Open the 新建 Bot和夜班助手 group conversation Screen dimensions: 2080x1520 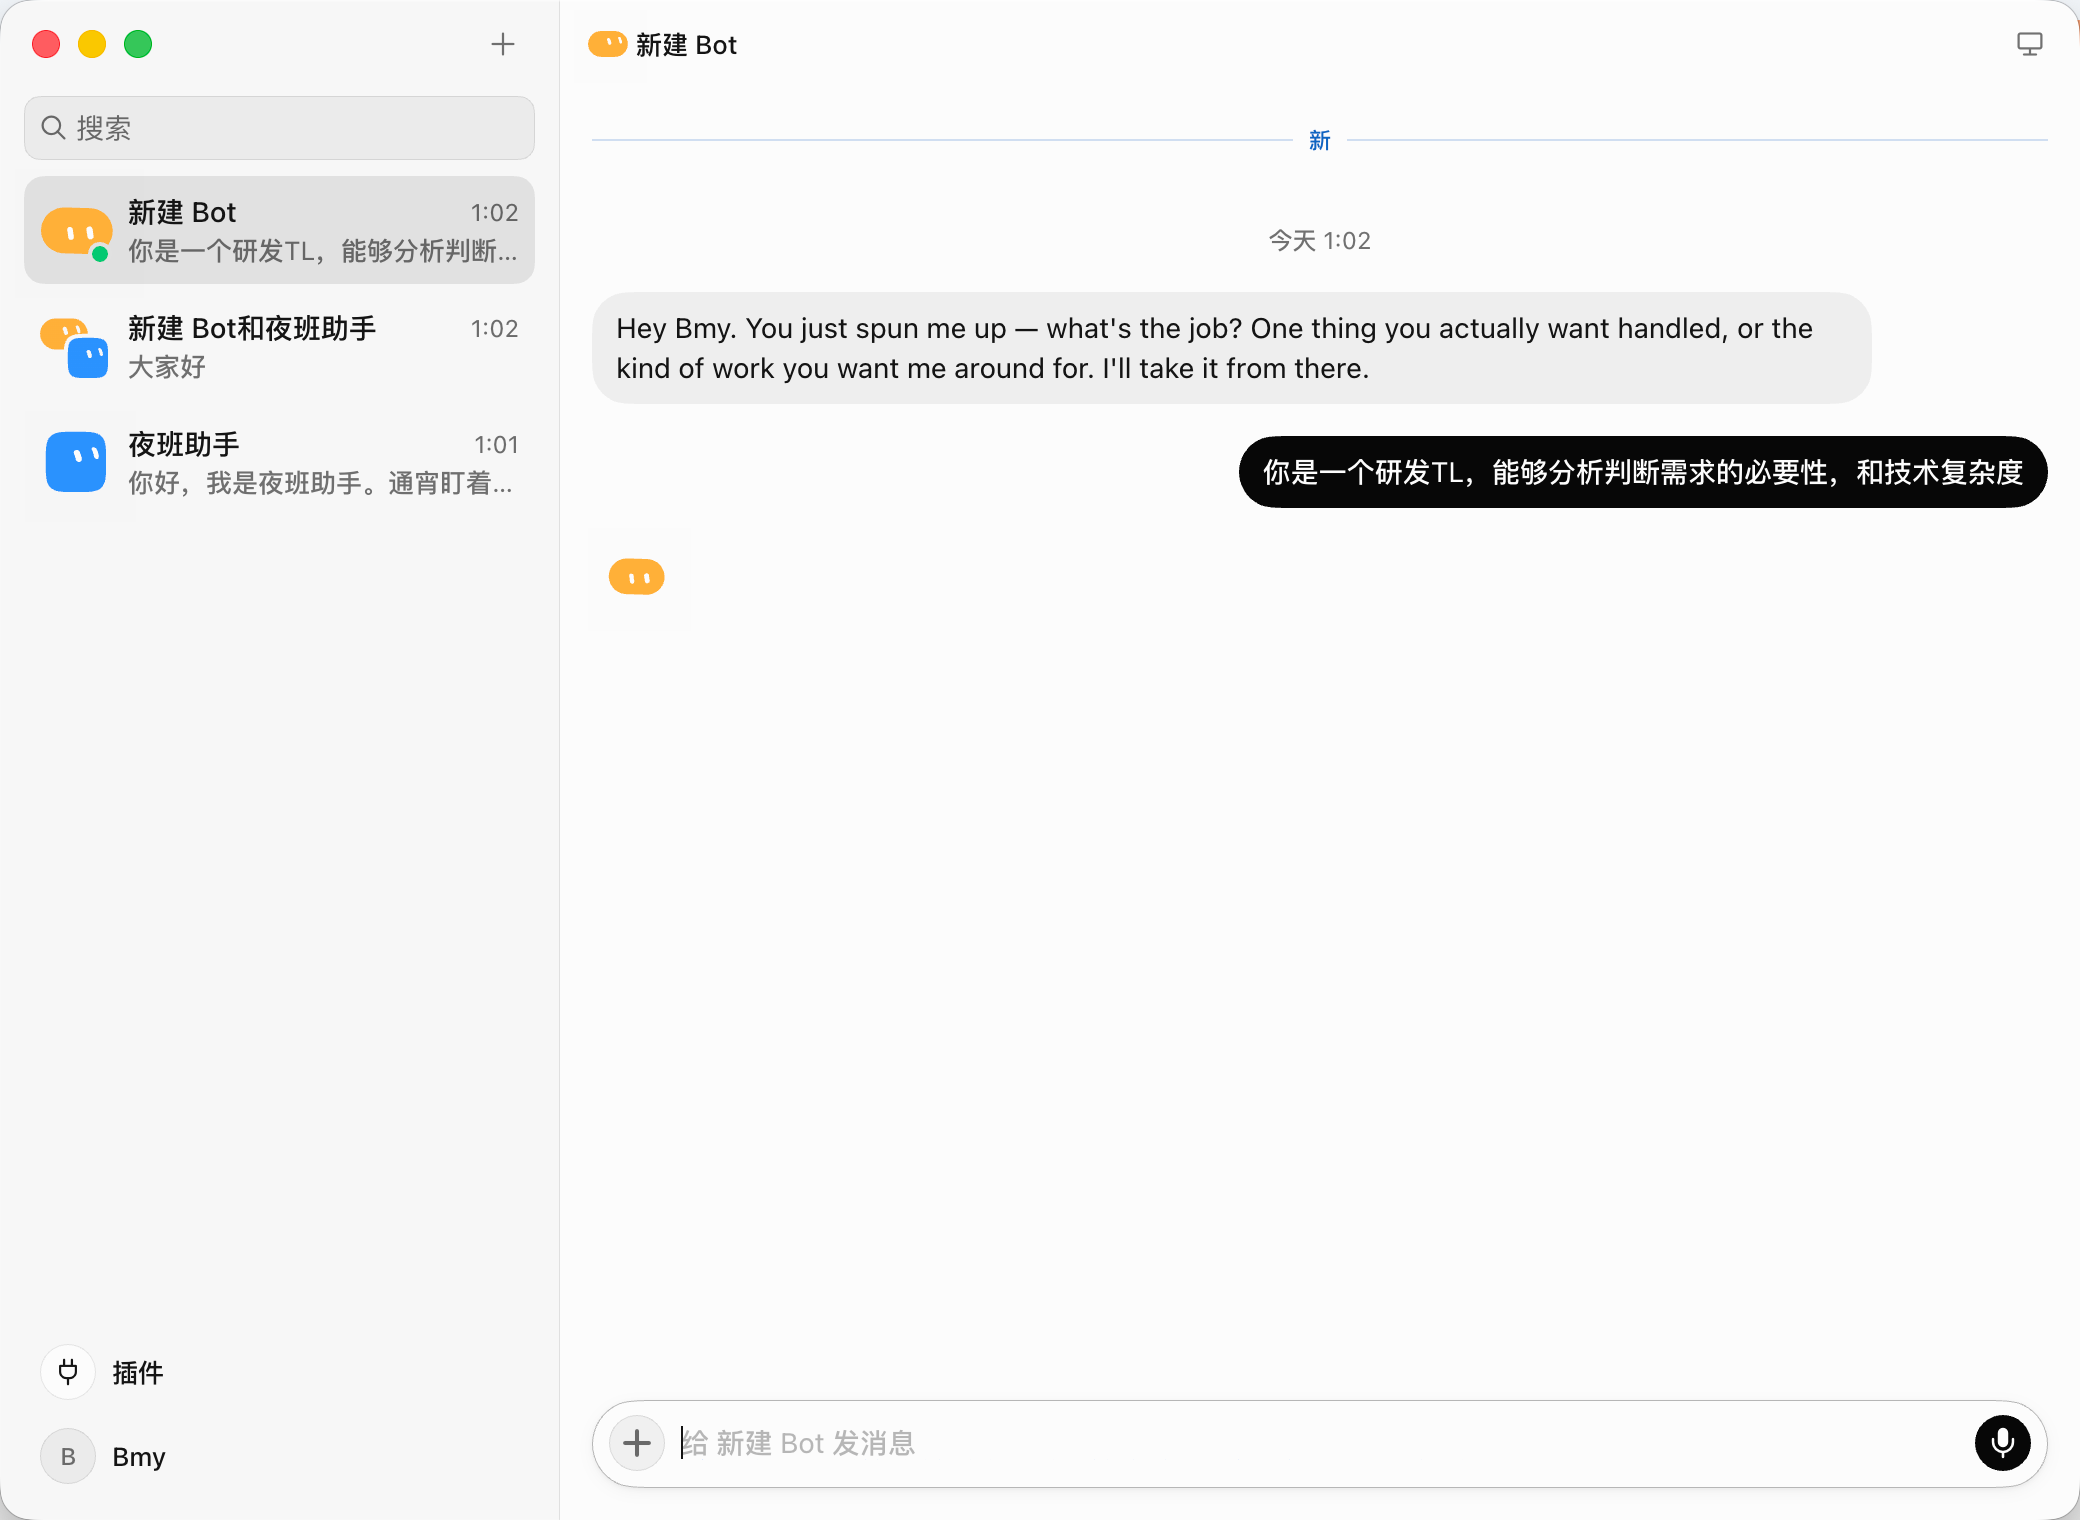tap(279, 347)
